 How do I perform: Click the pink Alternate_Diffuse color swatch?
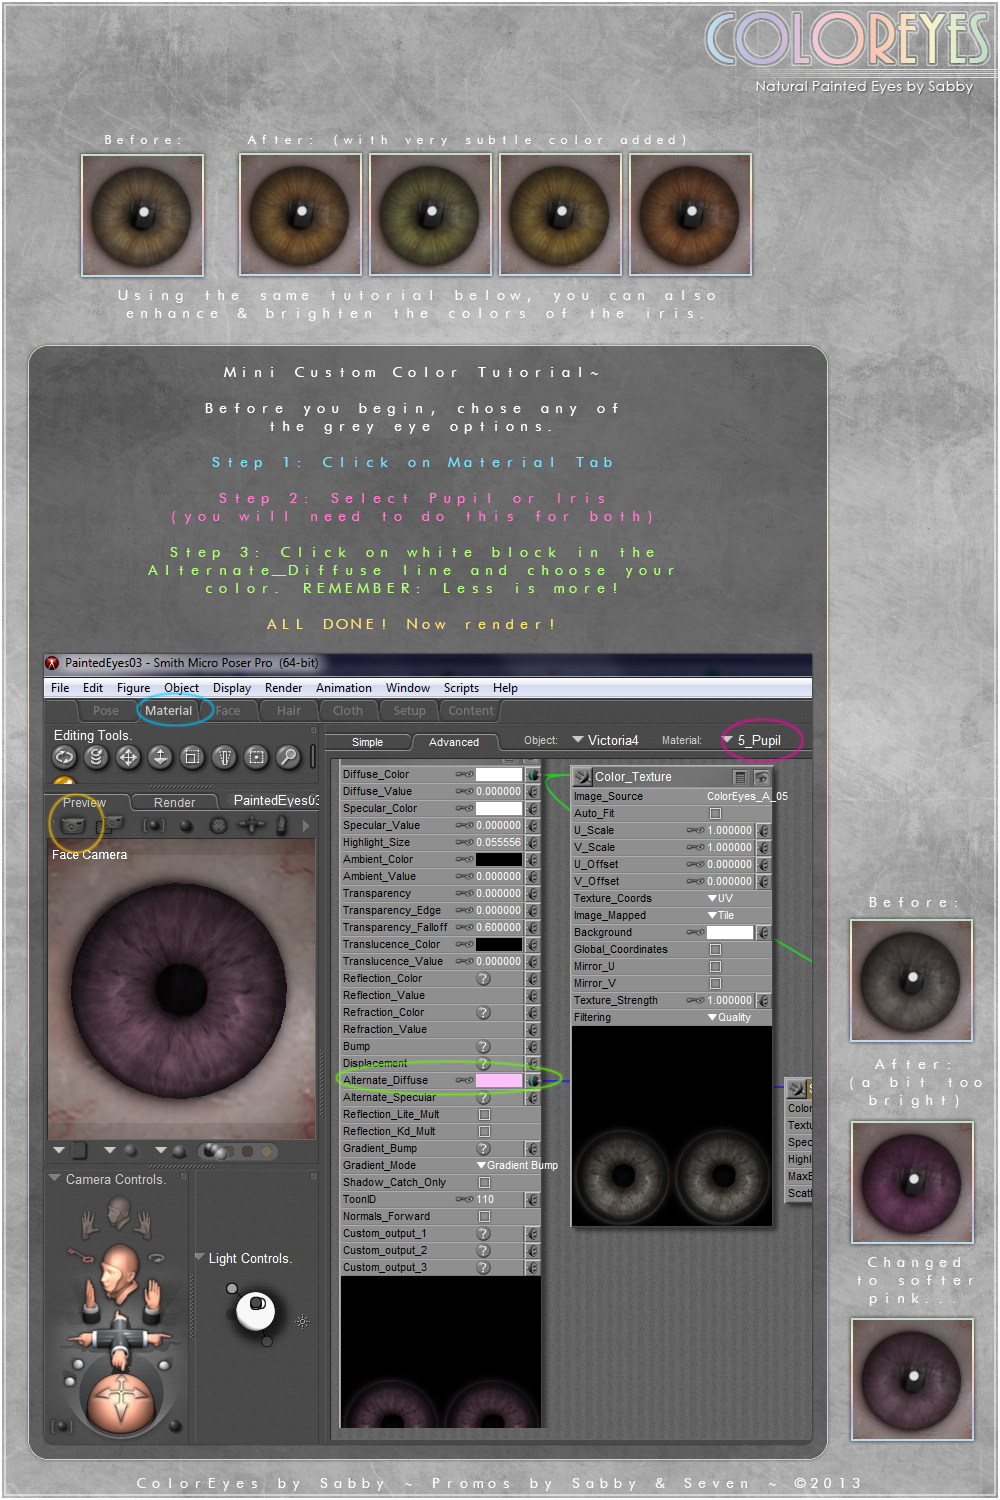point(498,1081)
